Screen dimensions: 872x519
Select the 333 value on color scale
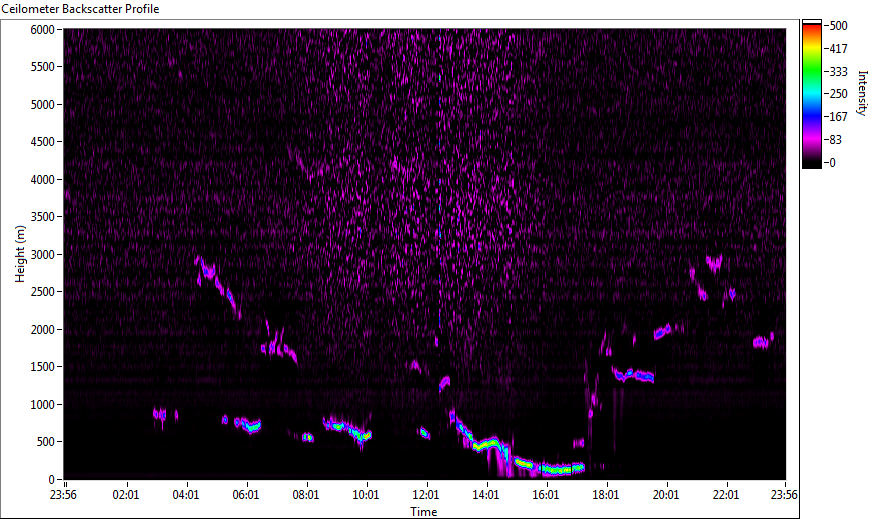pyautogui.click(x=838, y=71)
